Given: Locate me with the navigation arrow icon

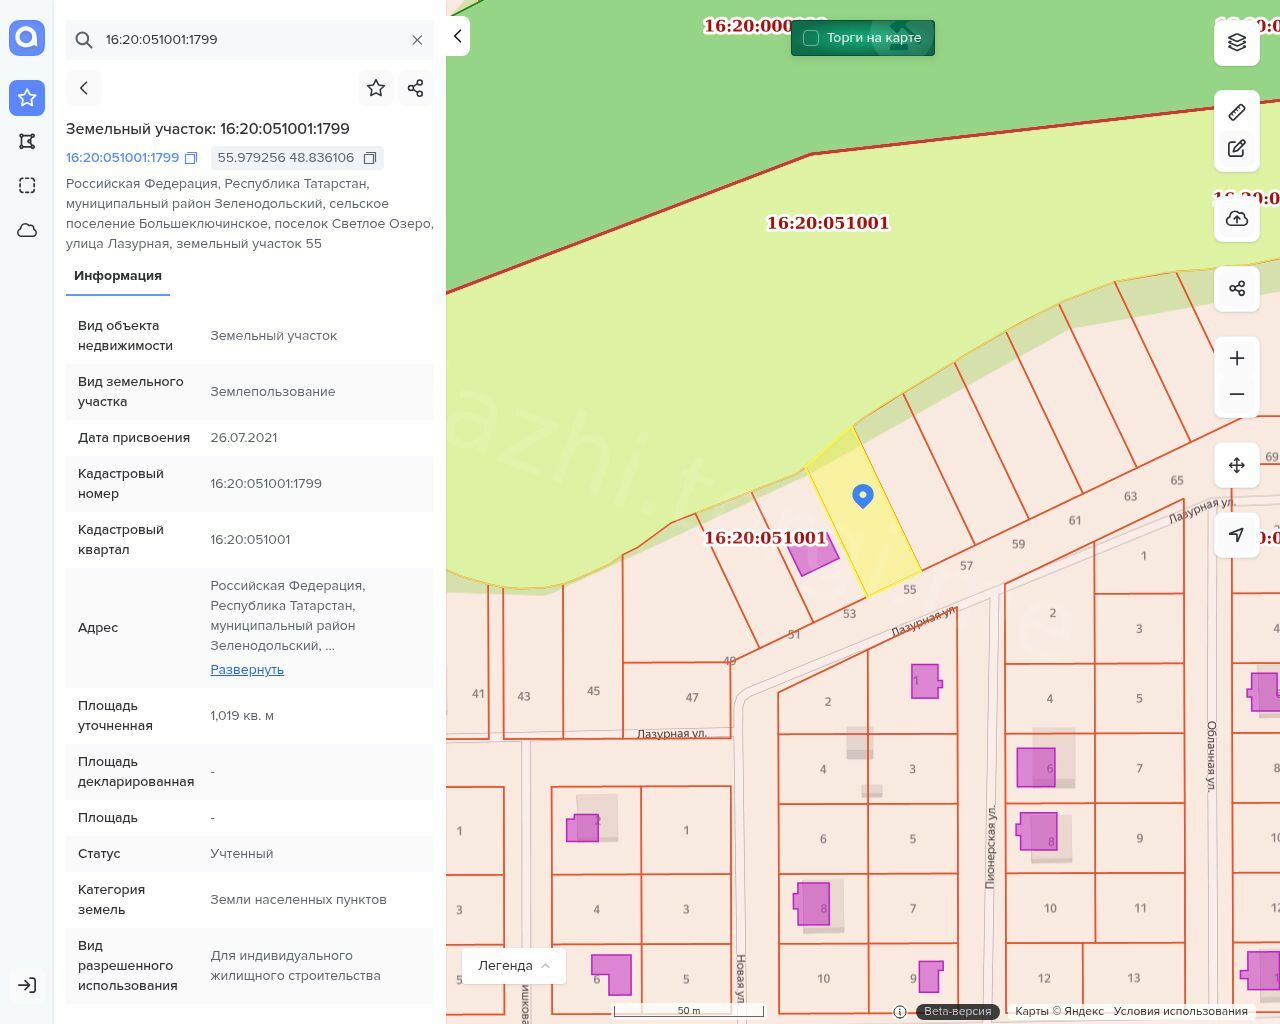Looking at the screenshot, I should click(1236, 535).
